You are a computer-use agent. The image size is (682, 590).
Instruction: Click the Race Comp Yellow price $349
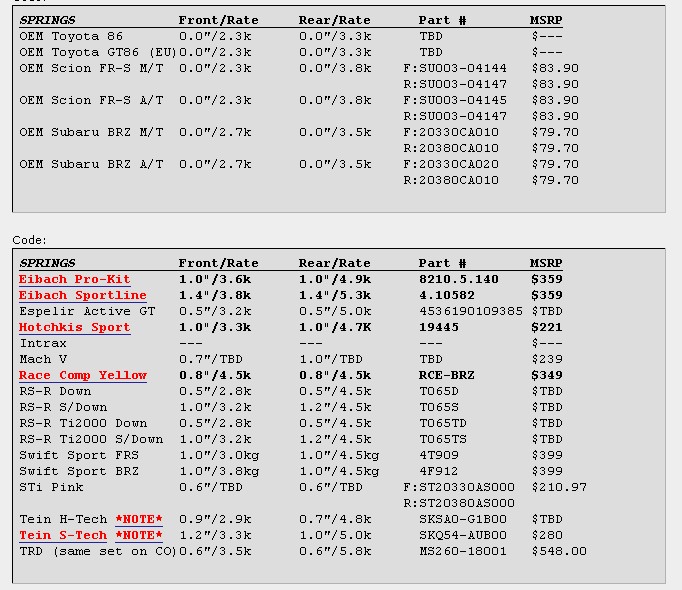pyautogui.click(x=547, y=375)
